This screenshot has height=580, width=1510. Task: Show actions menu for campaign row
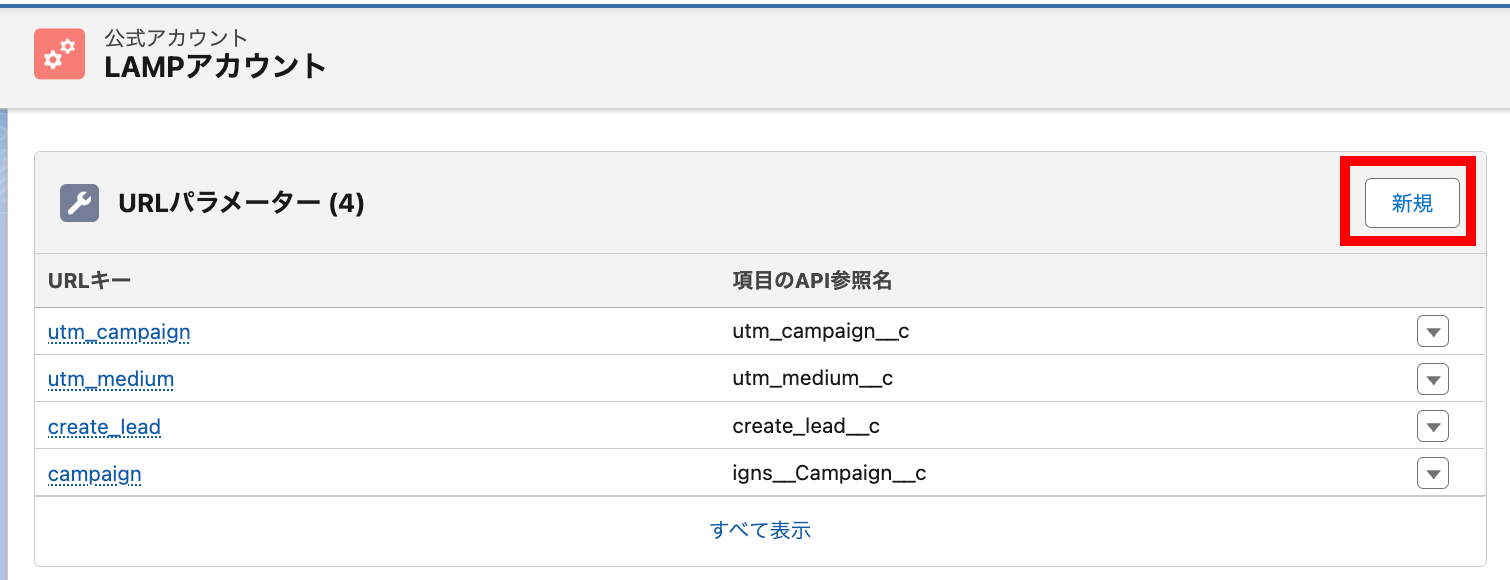click(x=1432, y=474)
